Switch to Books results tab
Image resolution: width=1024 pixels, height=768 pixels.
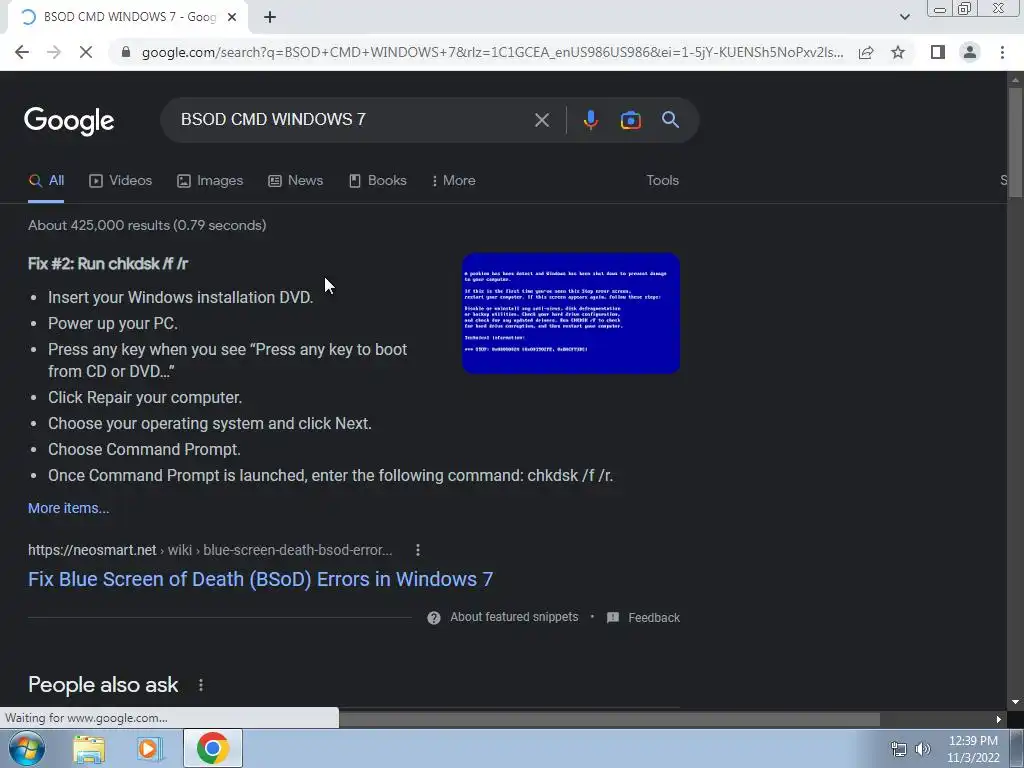pyautogui.click(x=378, y=181)
